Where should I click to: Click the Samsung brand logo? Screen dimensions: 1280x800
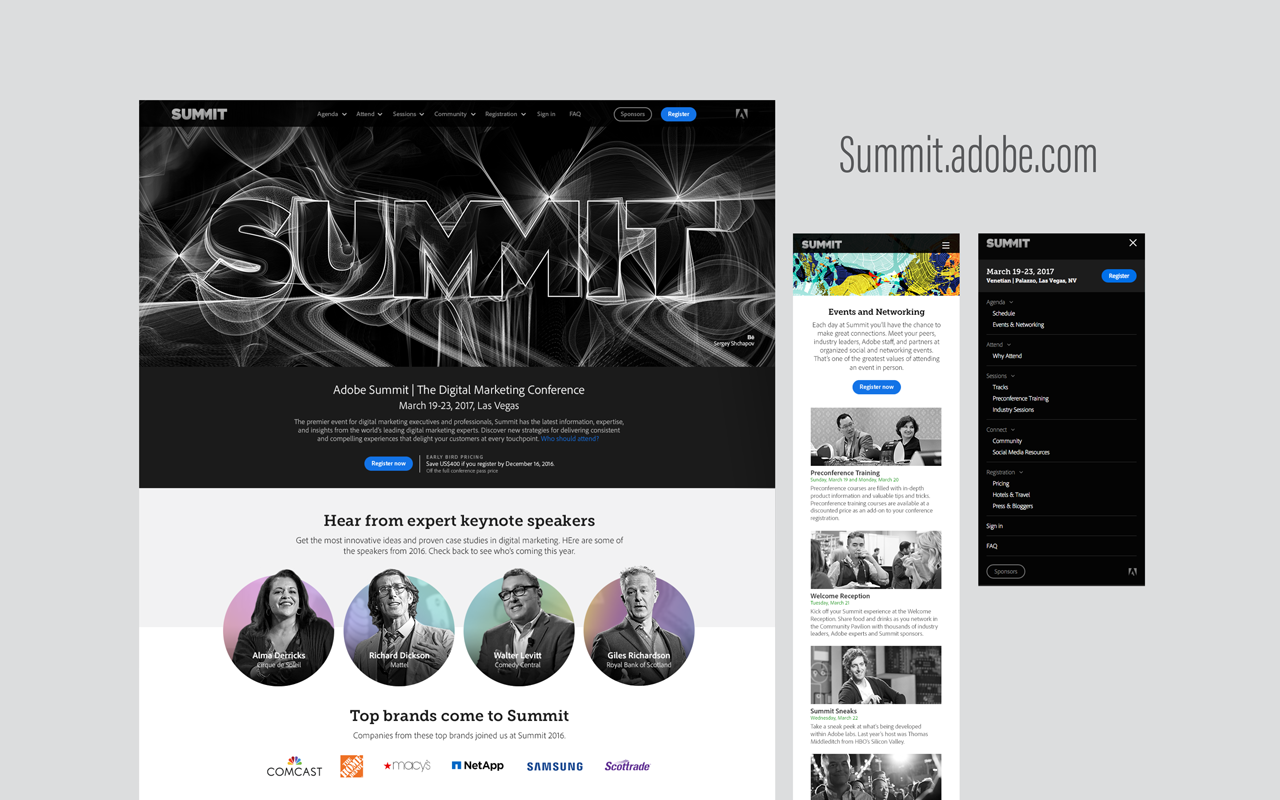click(555, 767)
